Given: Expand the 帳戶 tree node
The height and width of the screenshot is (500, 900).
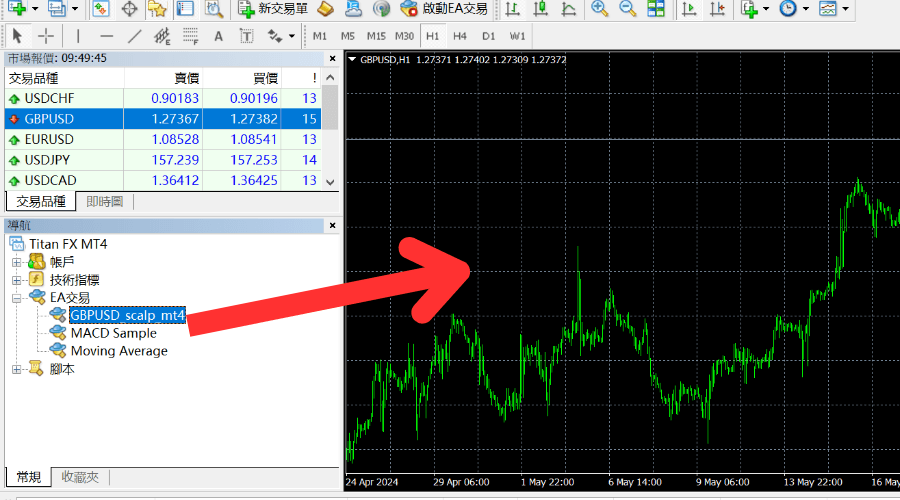Looking at the screenshot, I should [16, 262].
